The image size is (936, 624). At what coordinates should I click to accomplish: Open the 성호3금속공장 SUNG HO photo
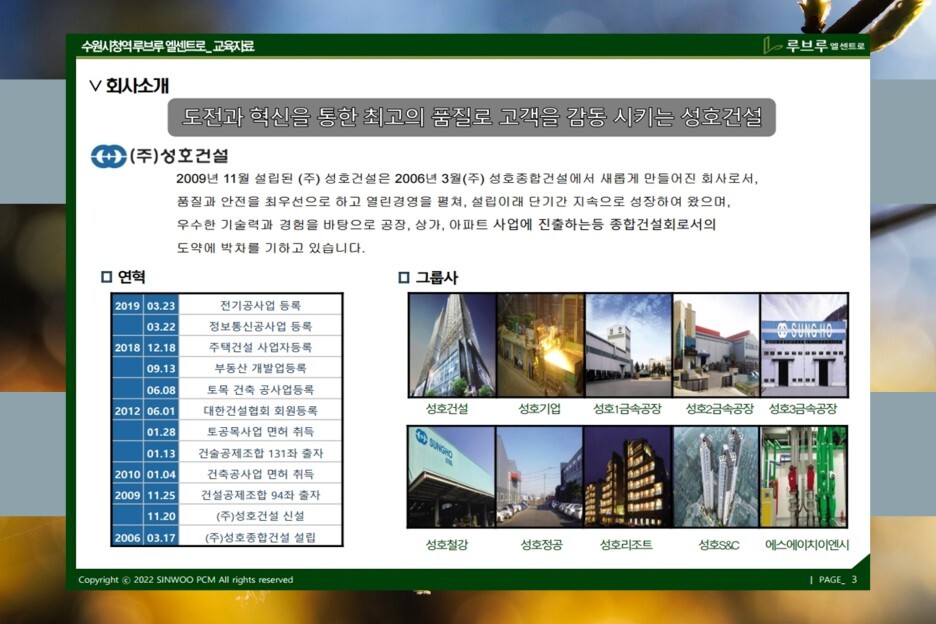tap(803, 345)
